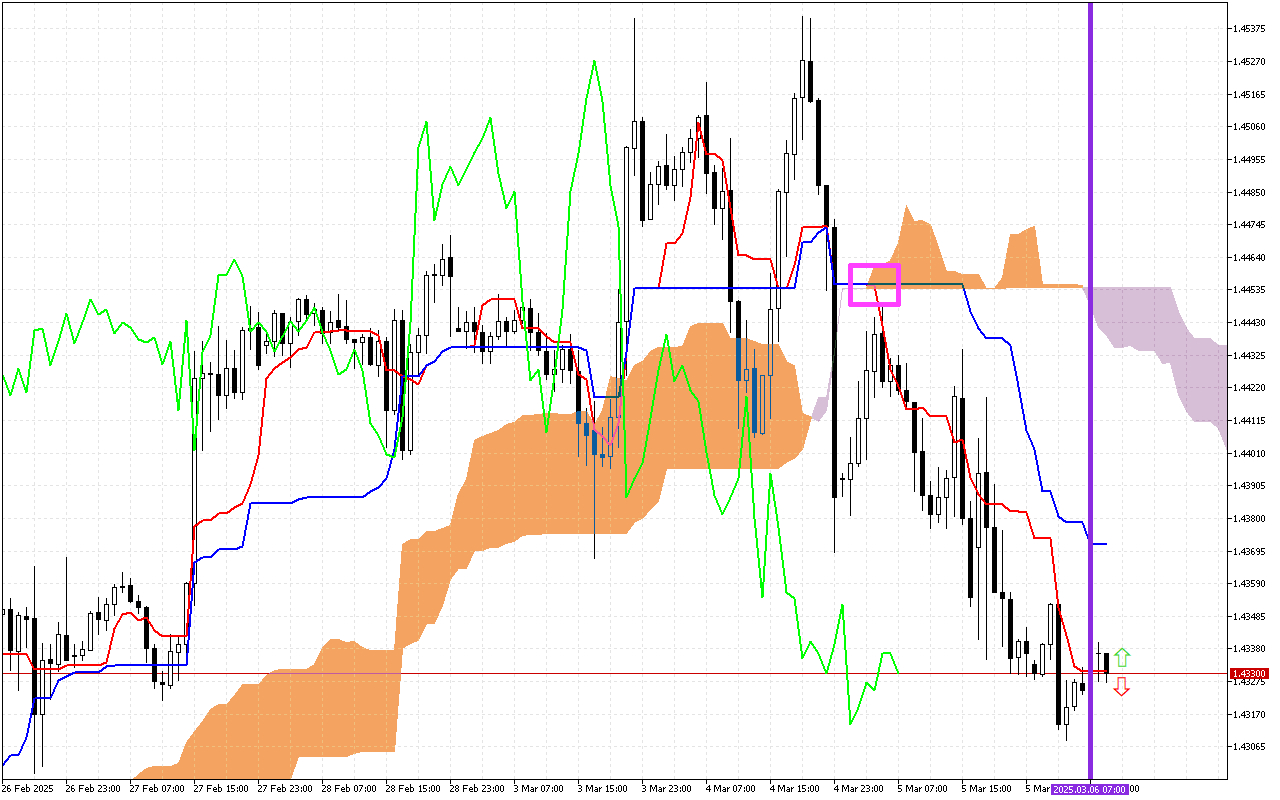
Task: Click price level 1.45060 on the scale
Action: tap(1249, 127)
